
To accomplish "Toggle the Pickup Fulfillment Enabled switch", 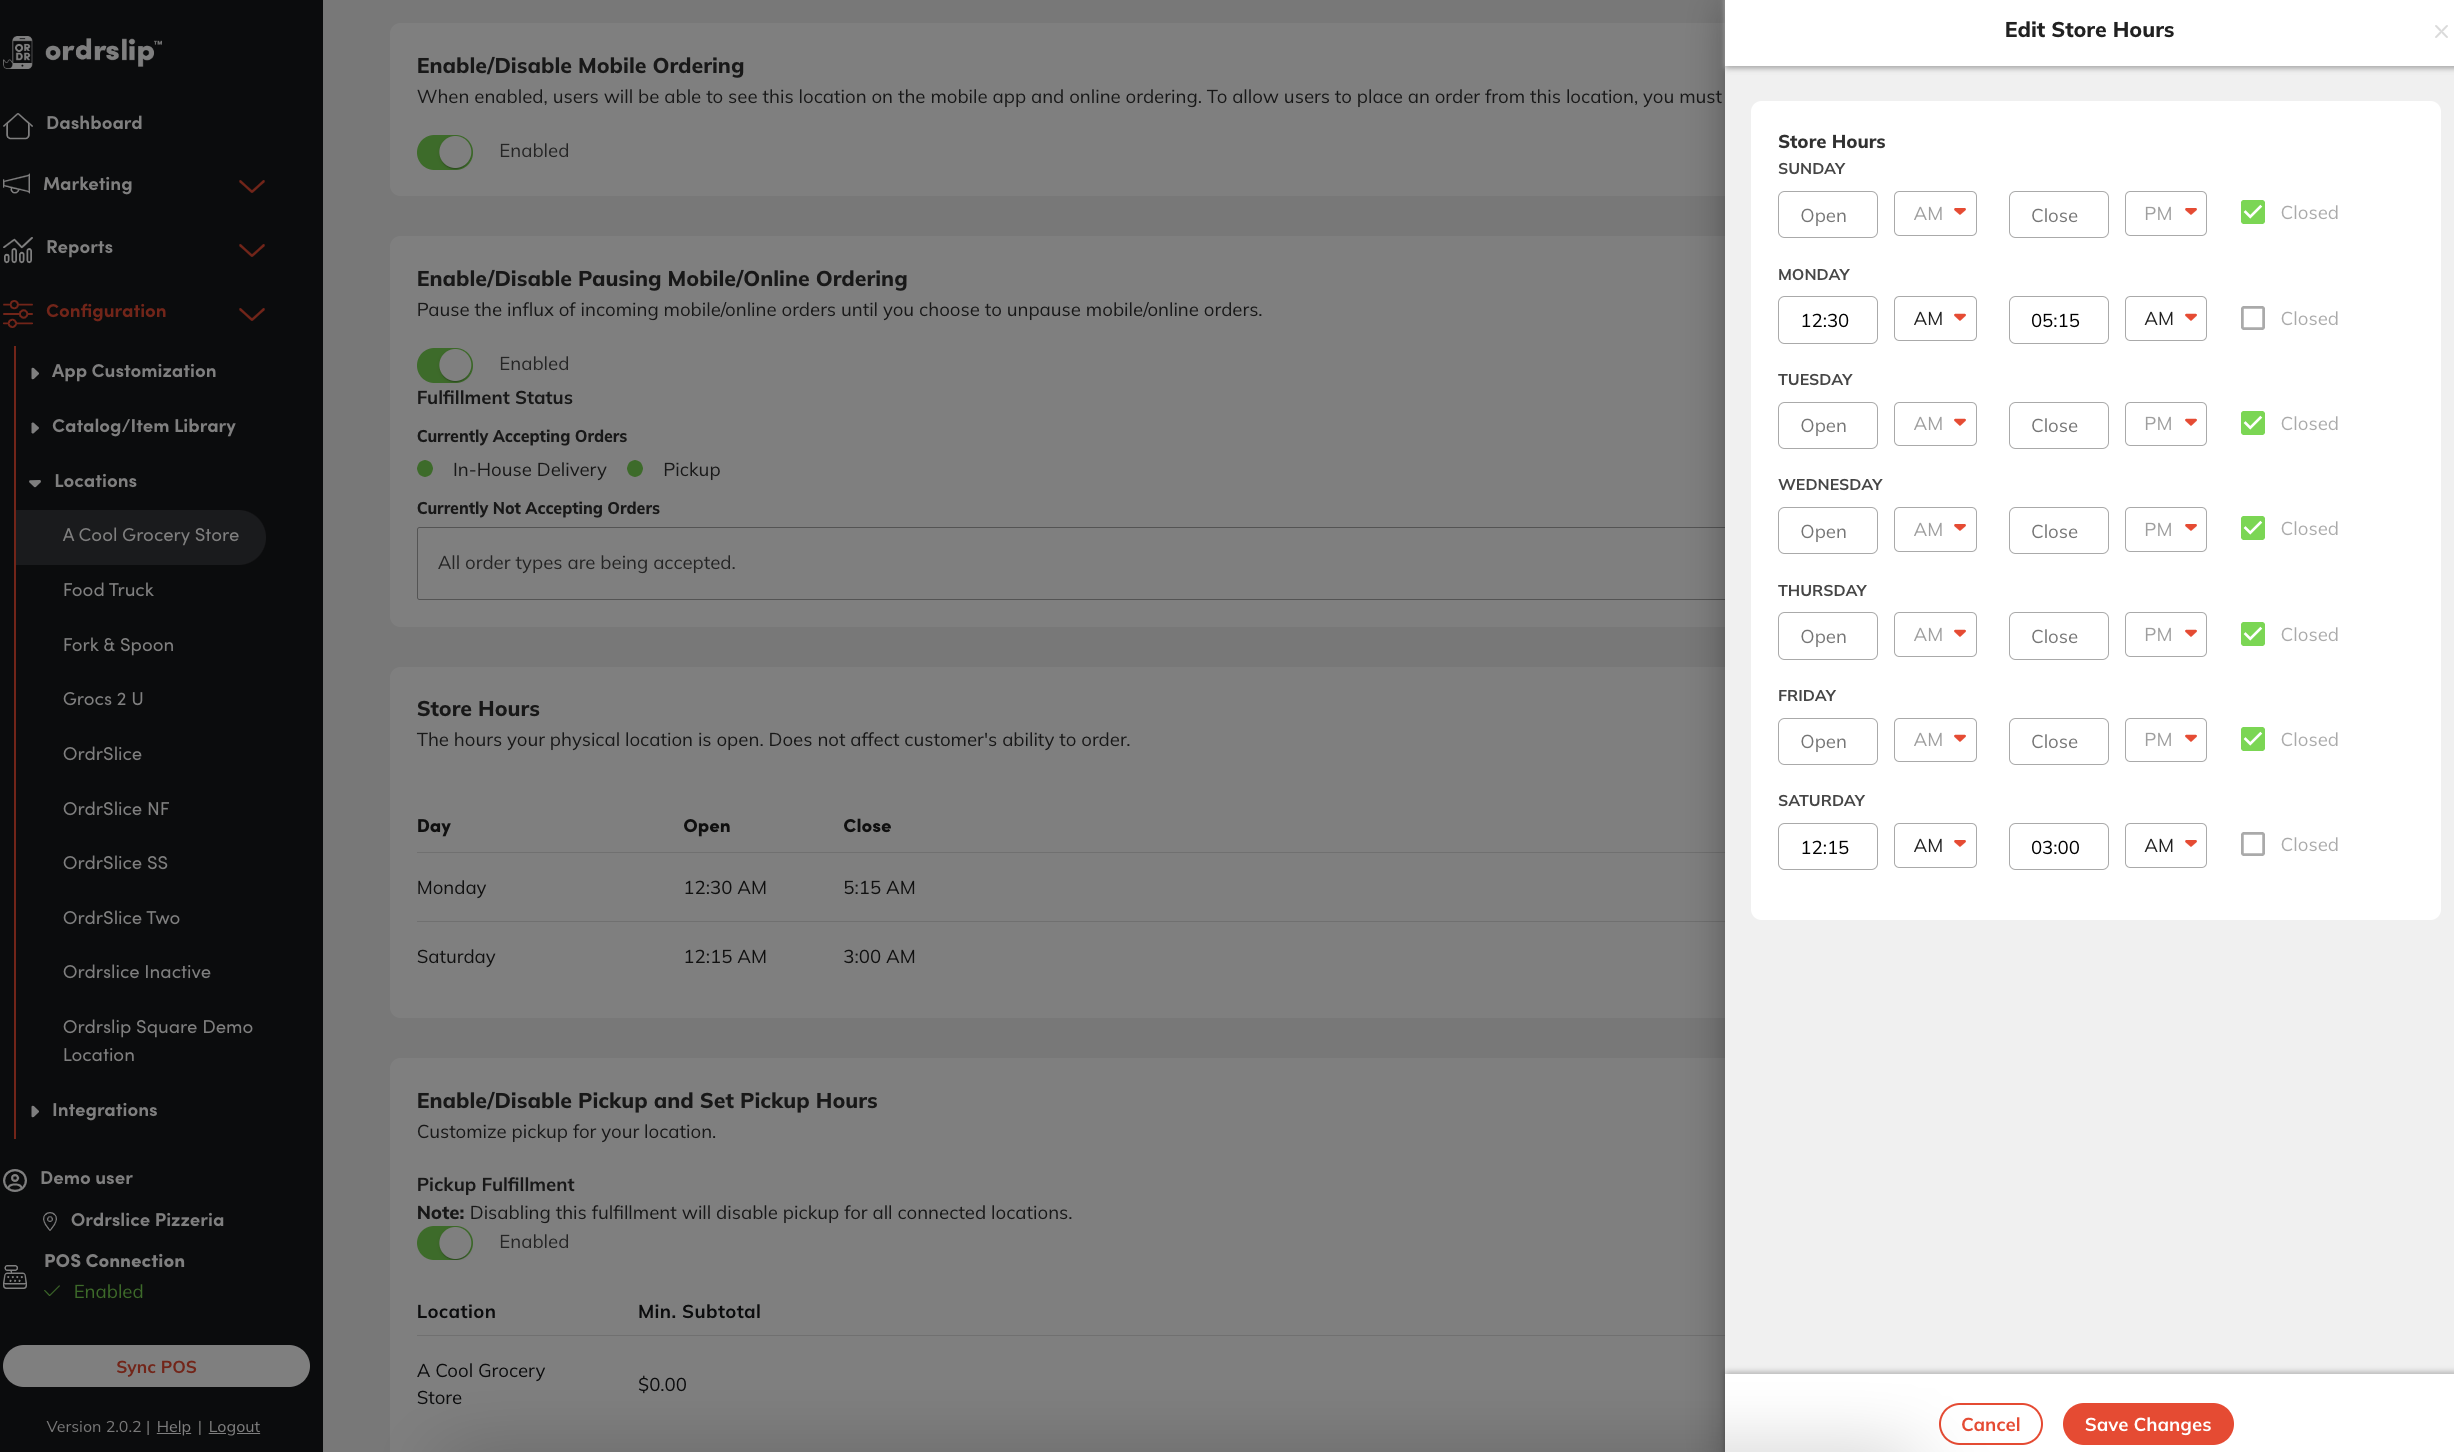I will (445, 1242).
